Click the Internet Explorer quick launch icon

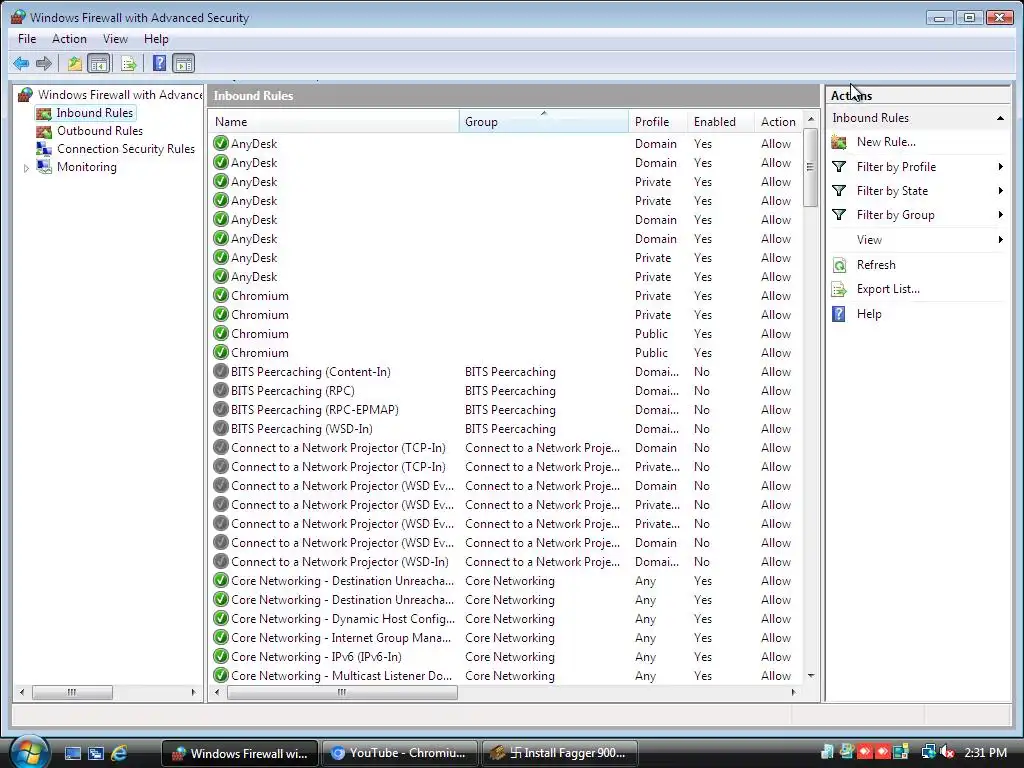click(x=119, y=753)
